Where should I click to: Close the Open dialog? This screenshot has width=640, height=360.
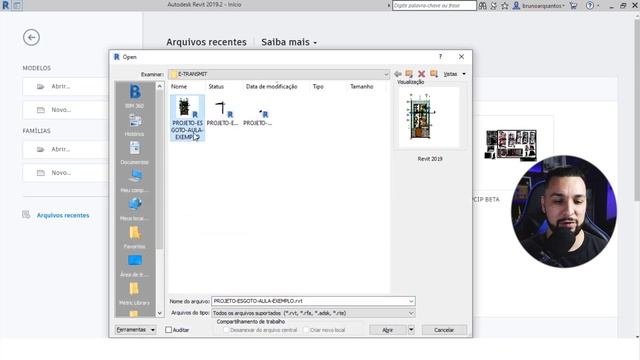click(461, 57)
